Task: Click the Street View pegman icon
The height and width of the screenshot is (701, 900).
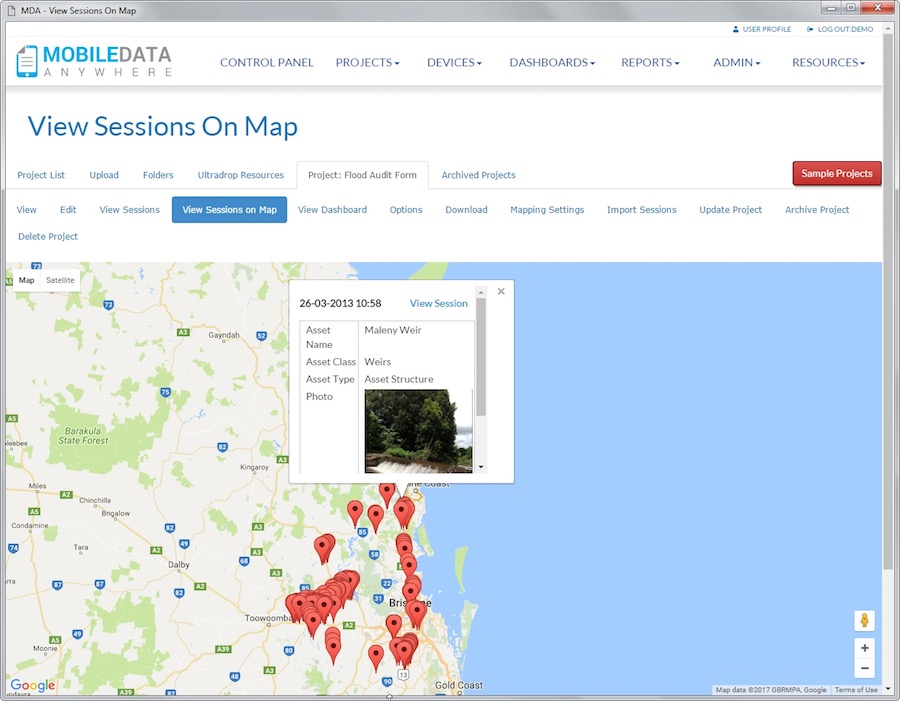Action: coord(864,621)
